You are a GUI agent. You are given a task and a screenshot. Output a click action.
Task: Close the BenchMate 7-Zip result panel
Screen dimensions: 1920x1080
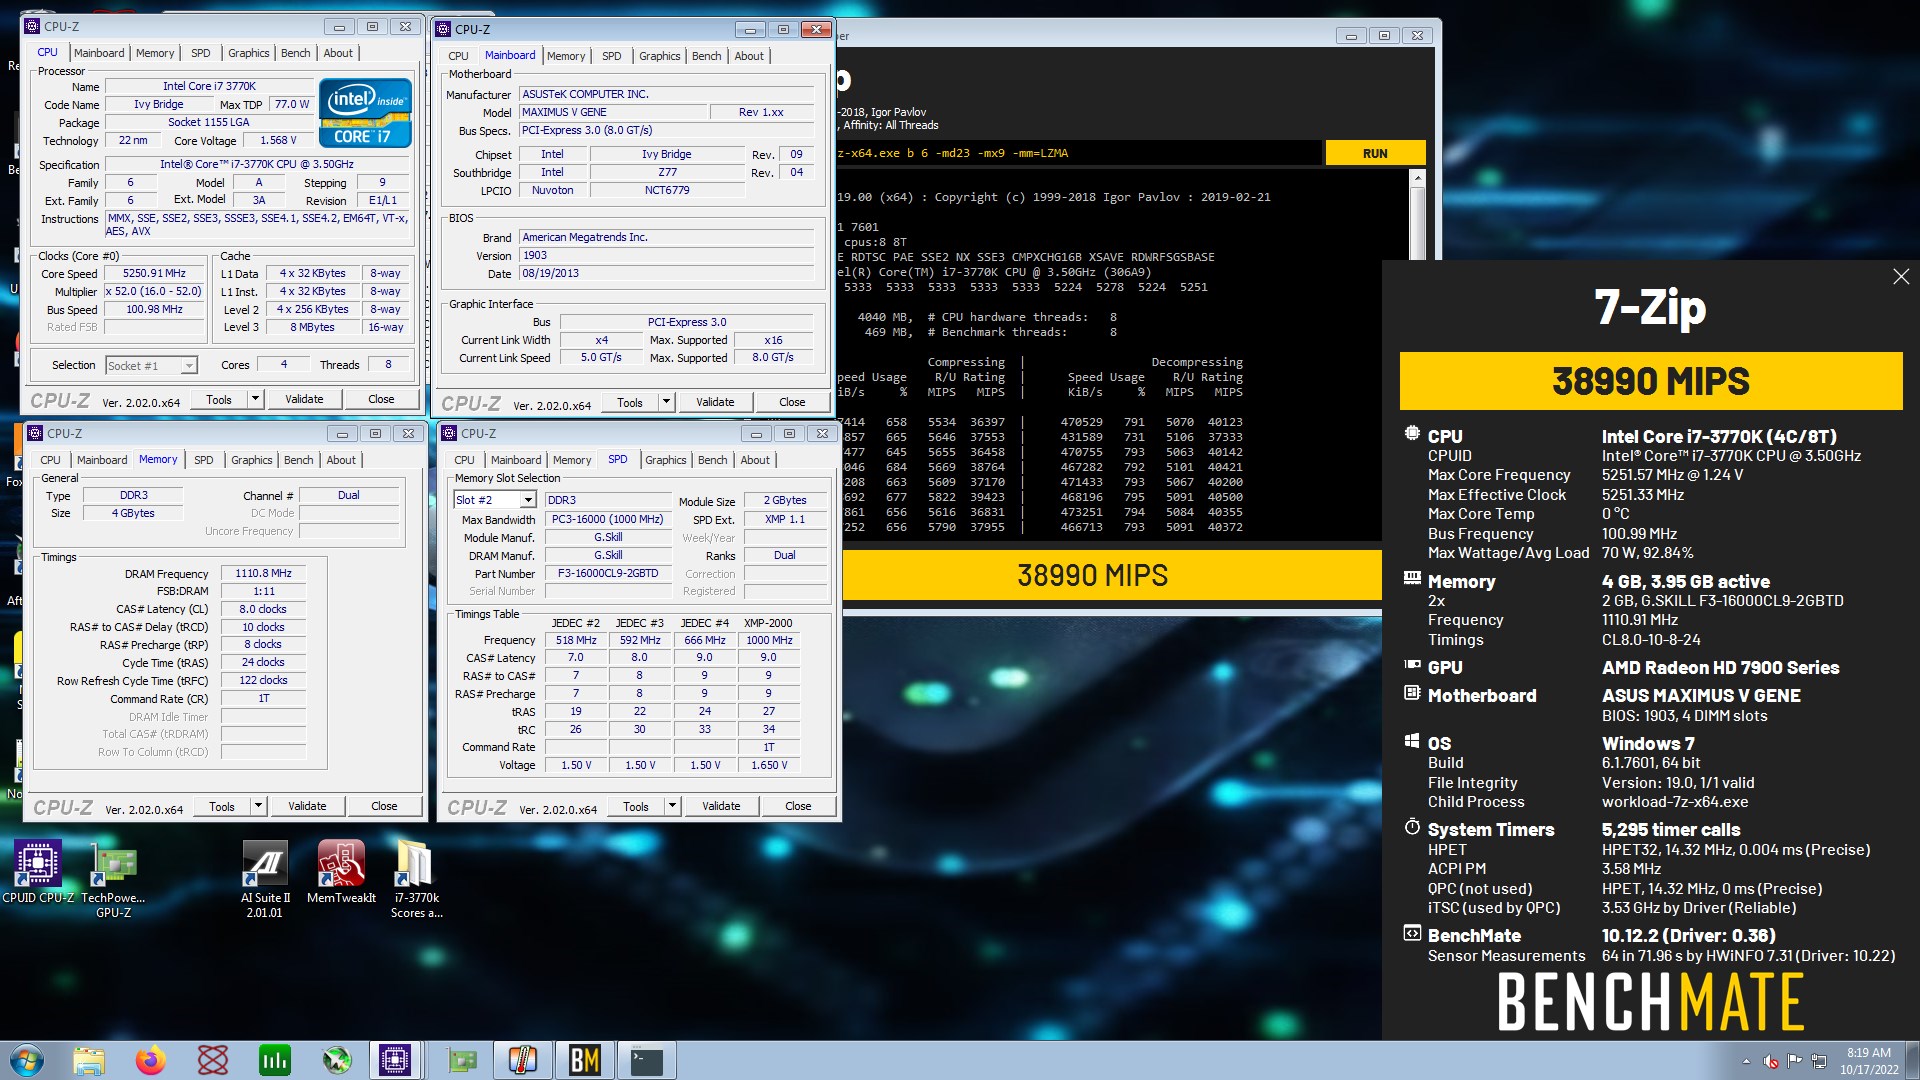1901,277
